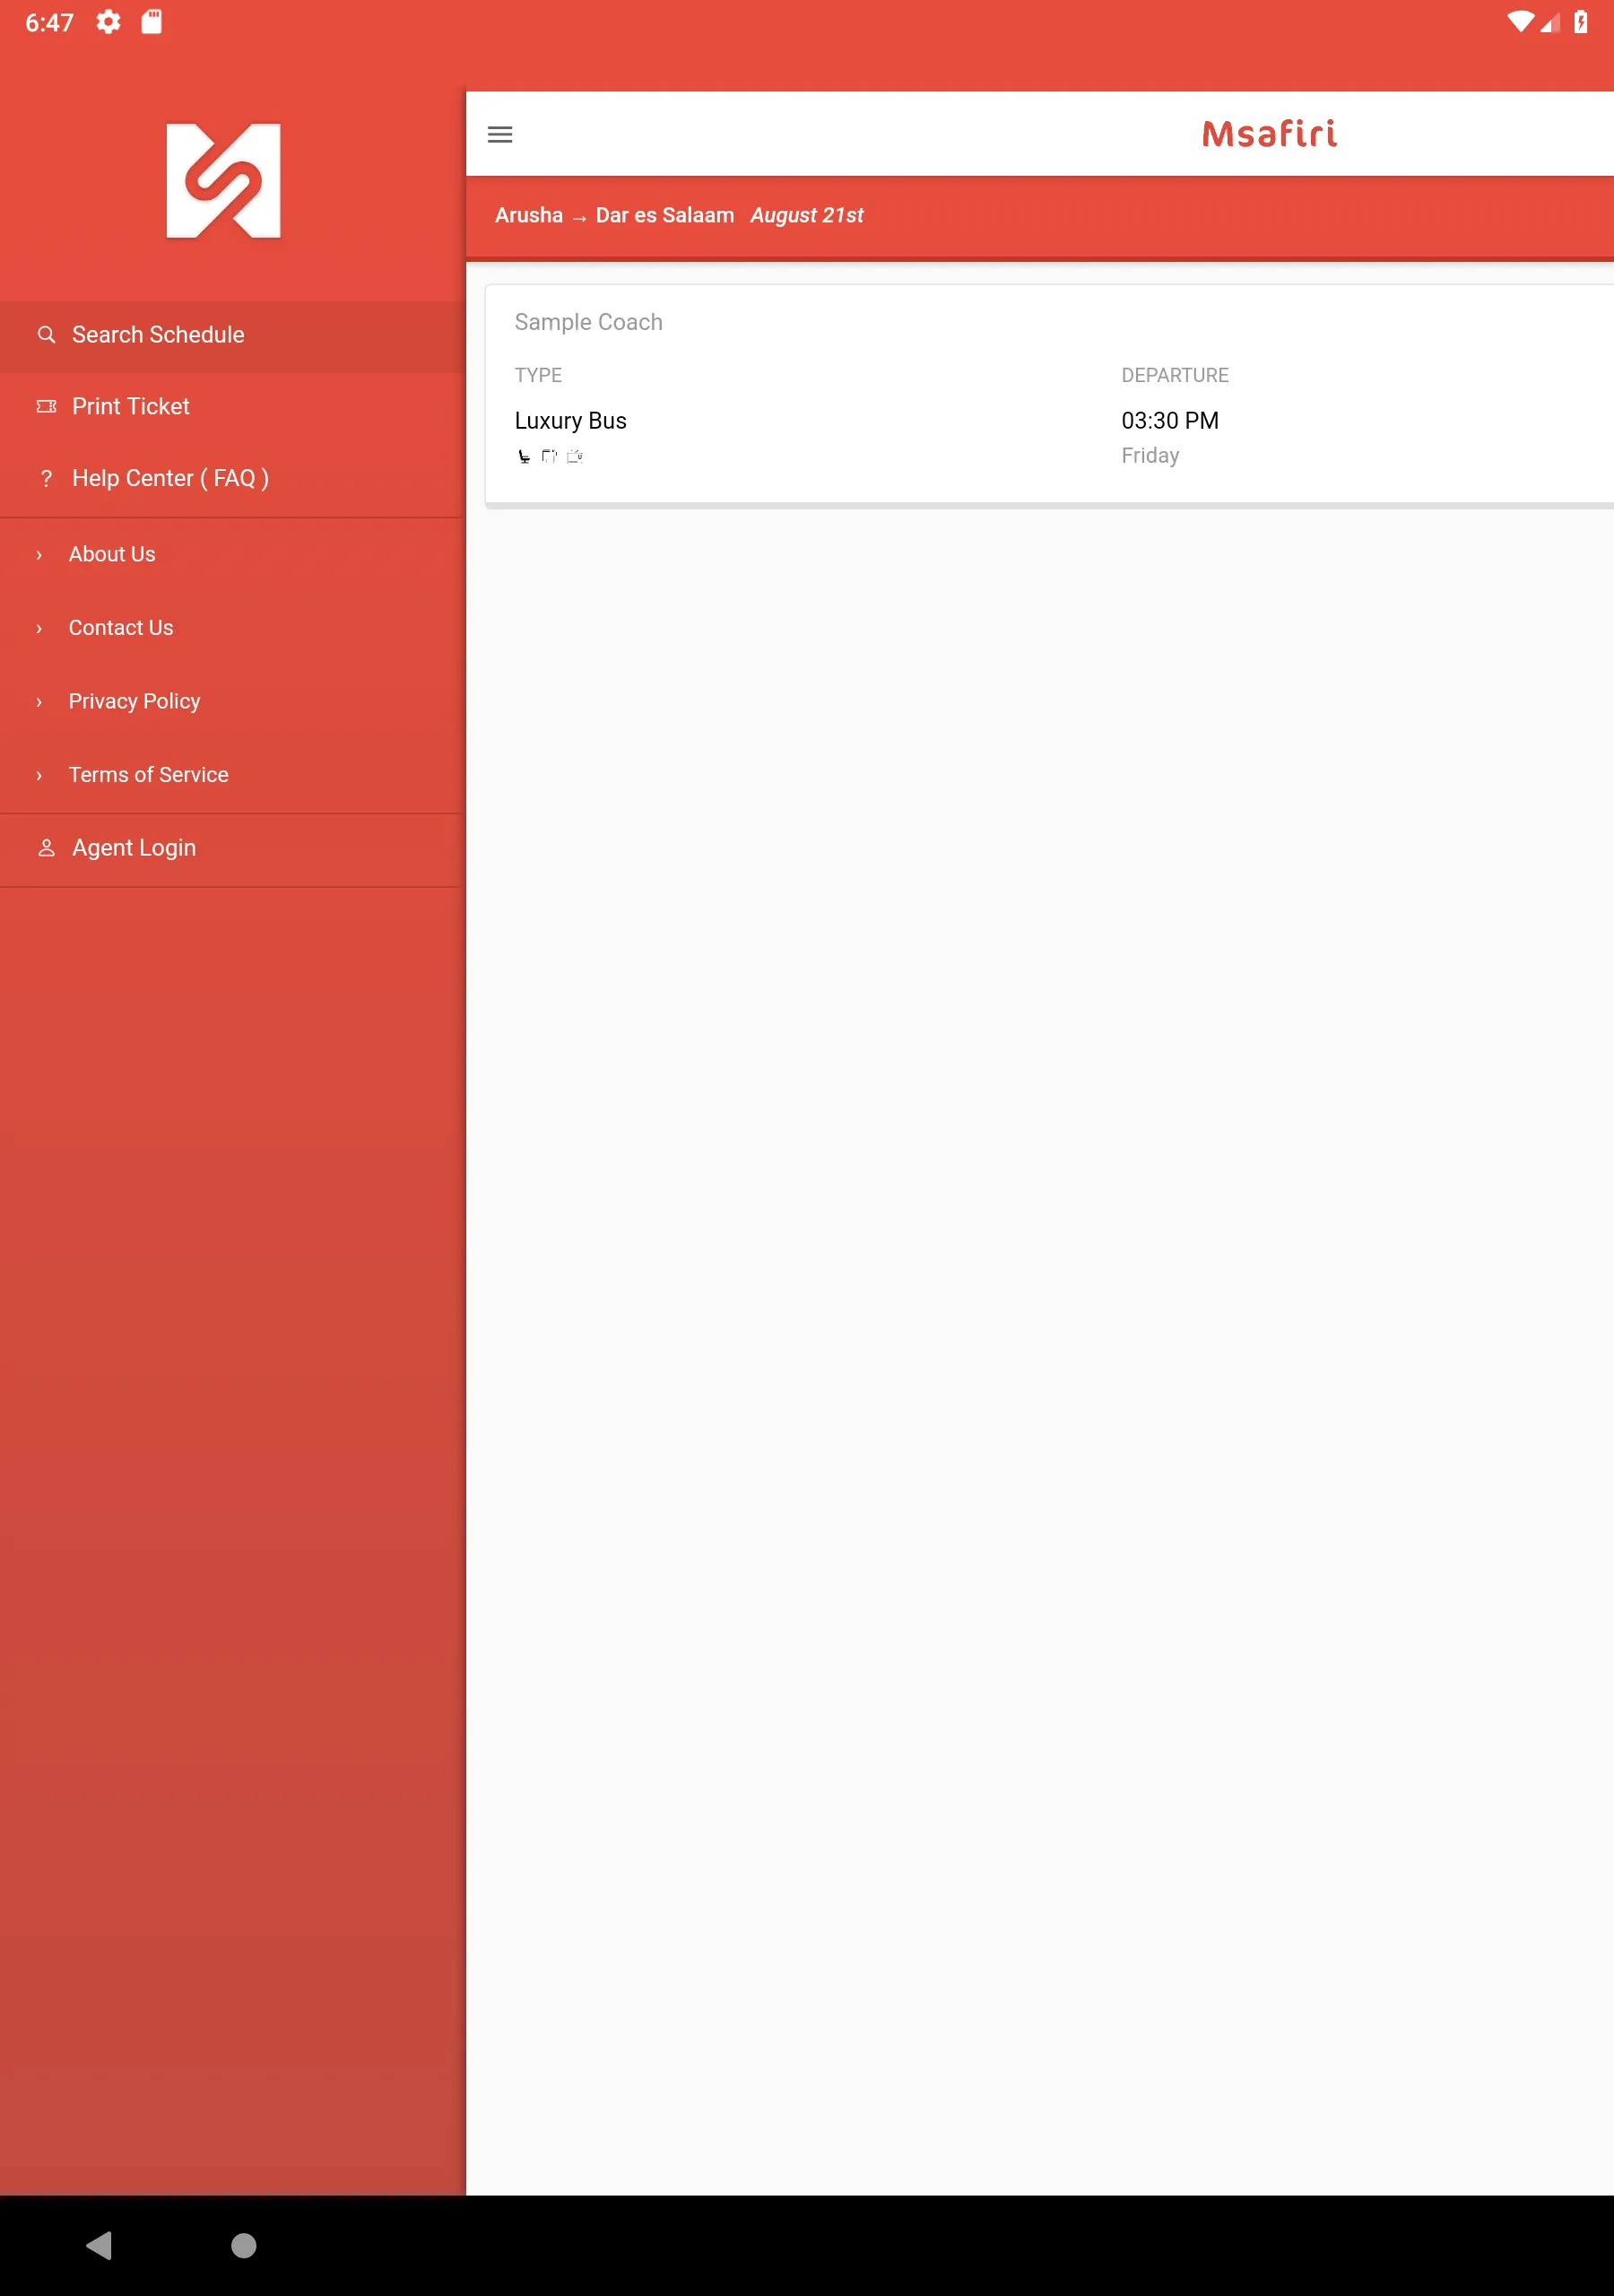Tap the DEPARTURE column label

coord(1175,375)
